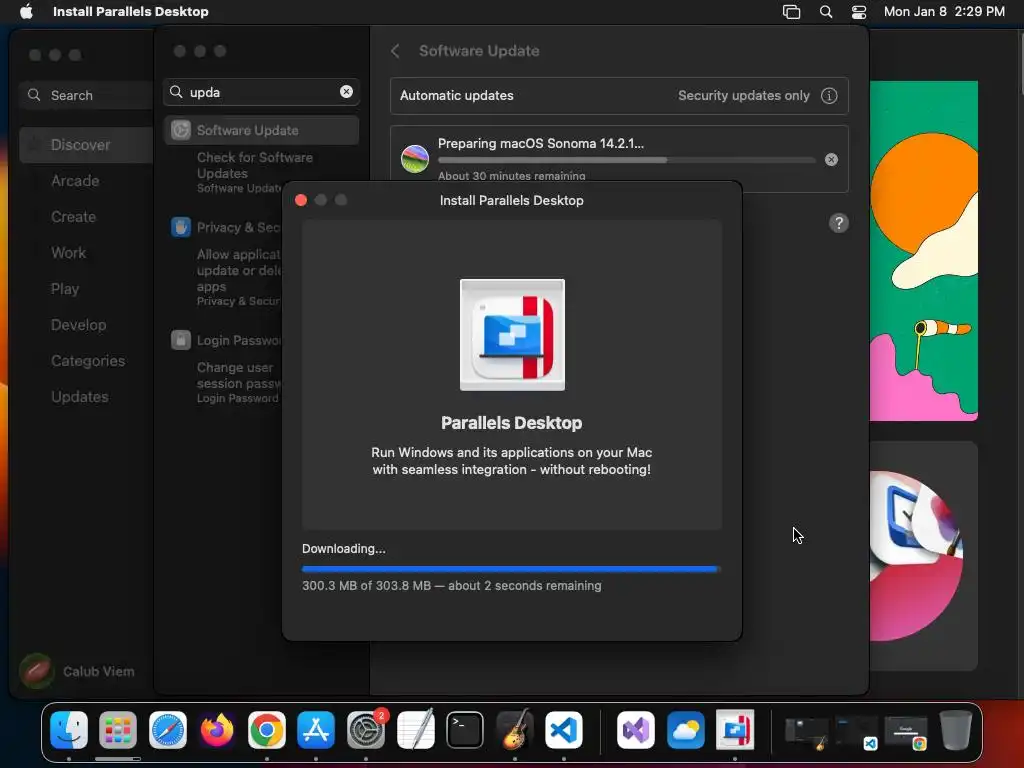Click the macOS Sonoma update icon

(x=415, y=159)
